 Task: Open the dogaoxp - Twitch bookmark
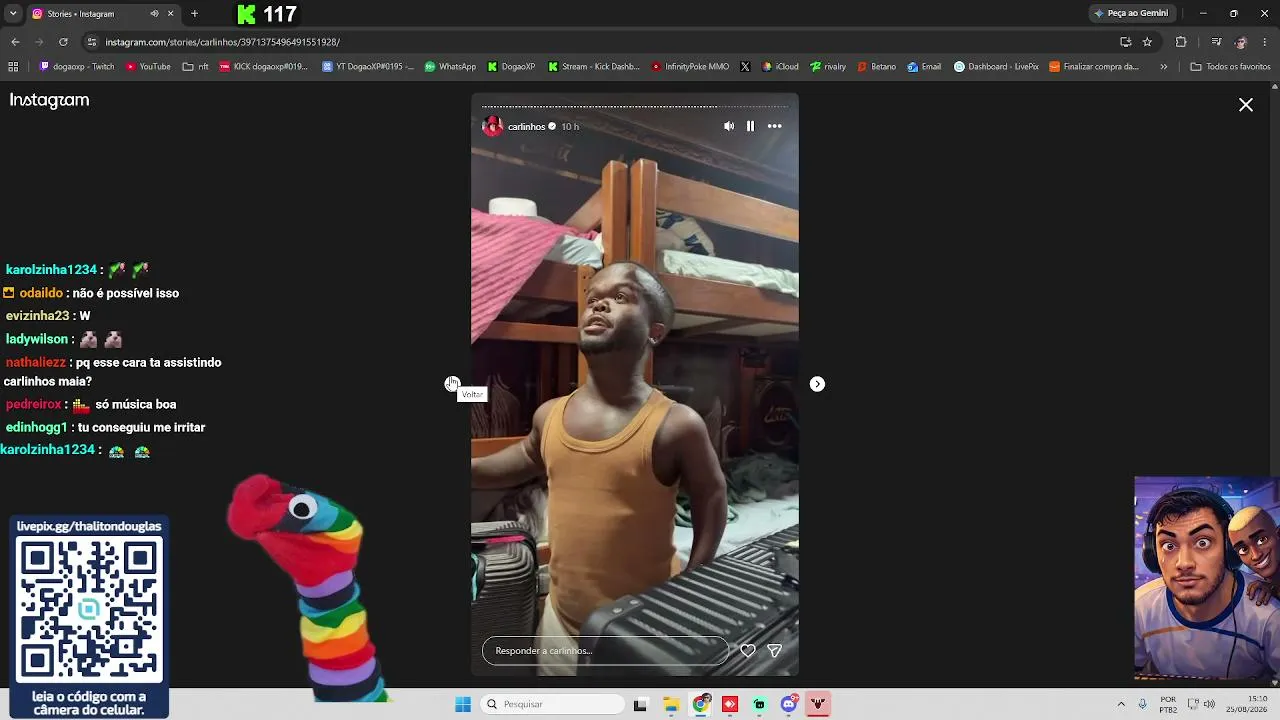coord(77,67)
